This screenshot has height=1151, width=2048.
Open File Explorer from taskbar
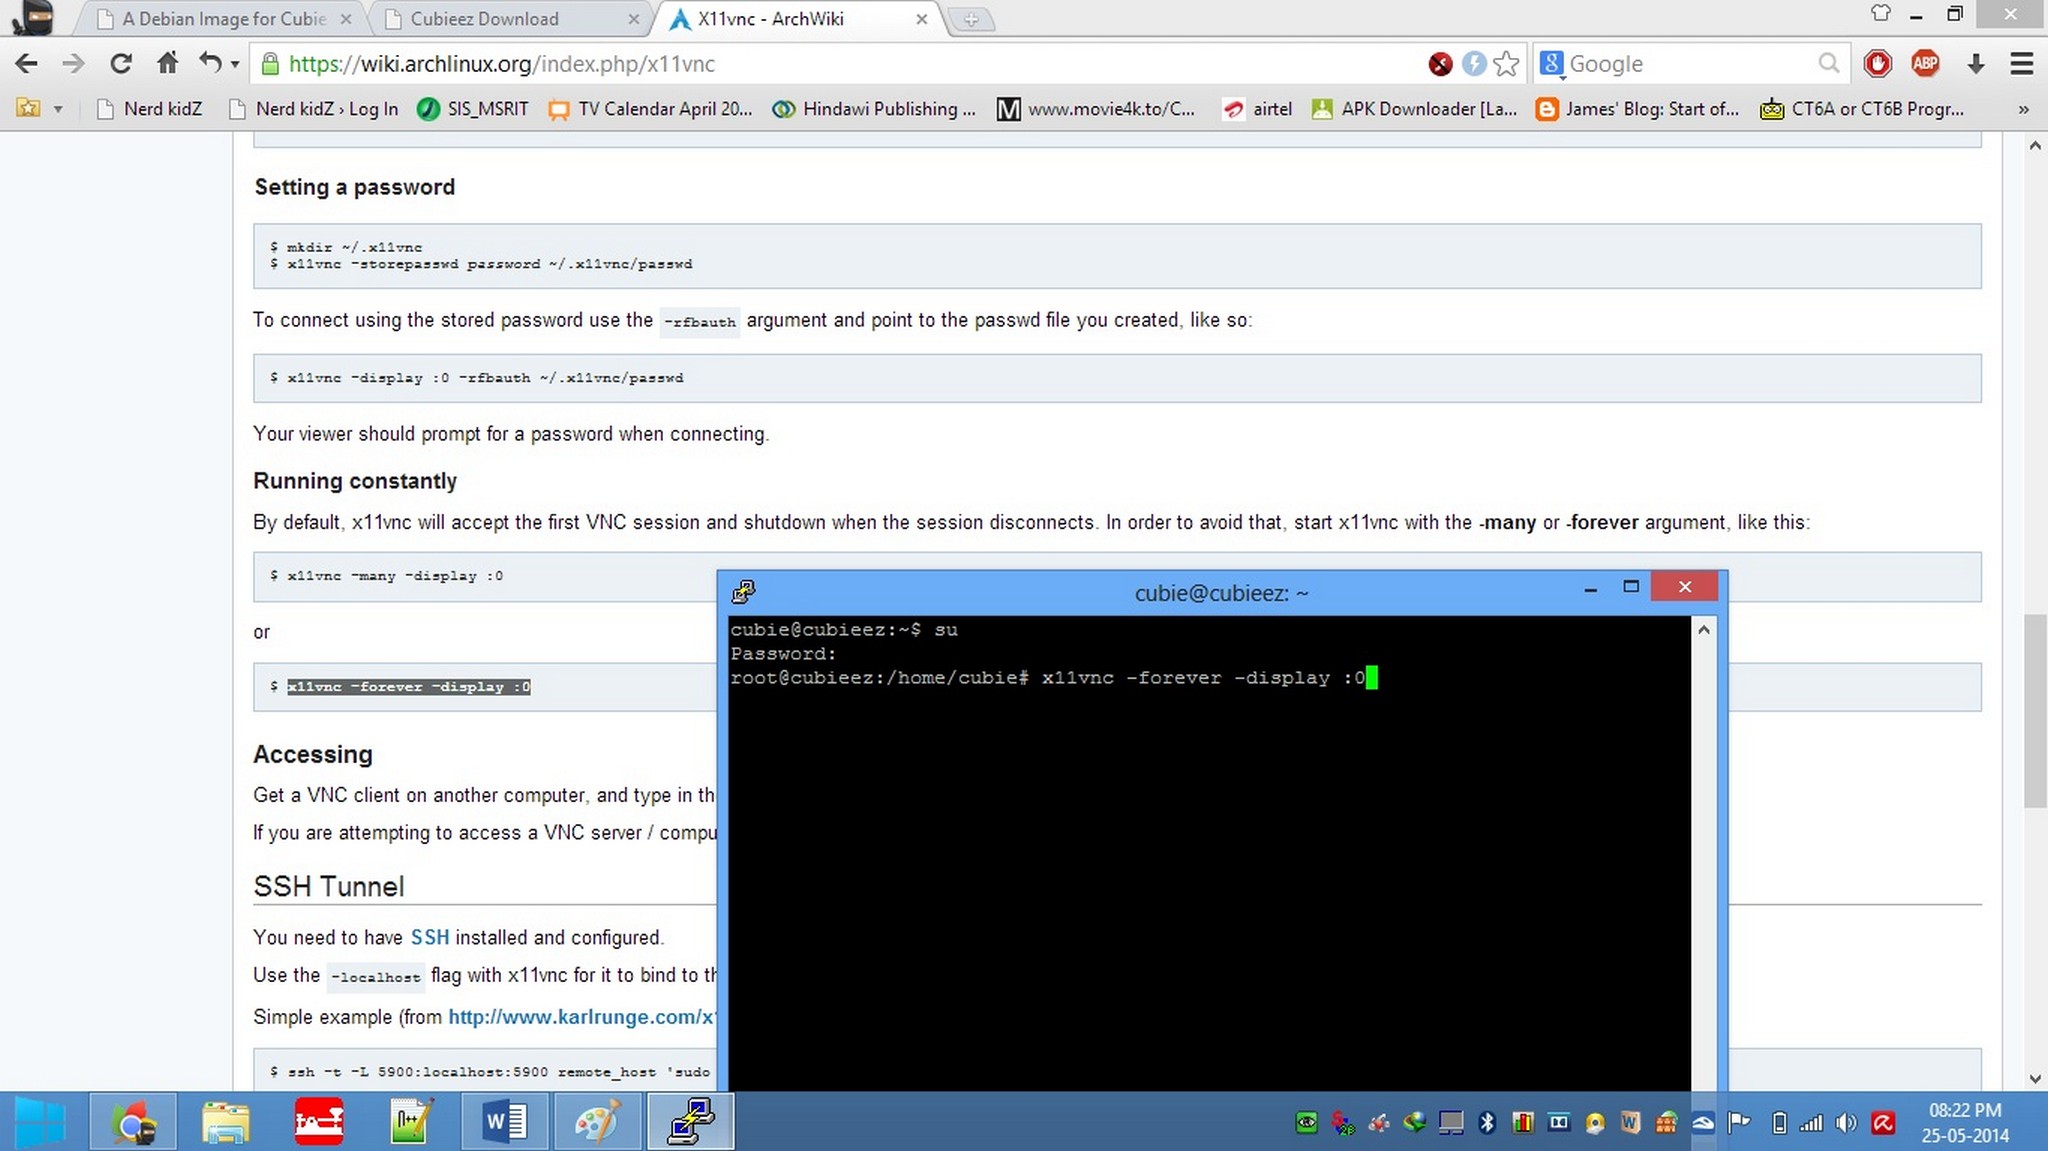pyautogui.click(x=226, y=1121)
